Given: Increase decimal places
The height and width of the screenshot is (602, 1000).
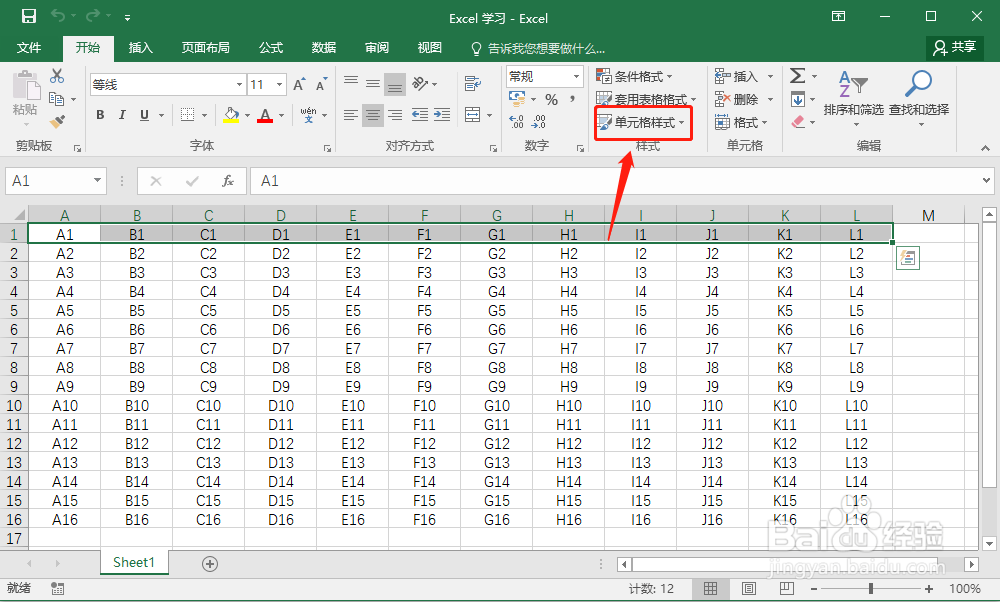Looking at the screenshot, I should [517, 121].
